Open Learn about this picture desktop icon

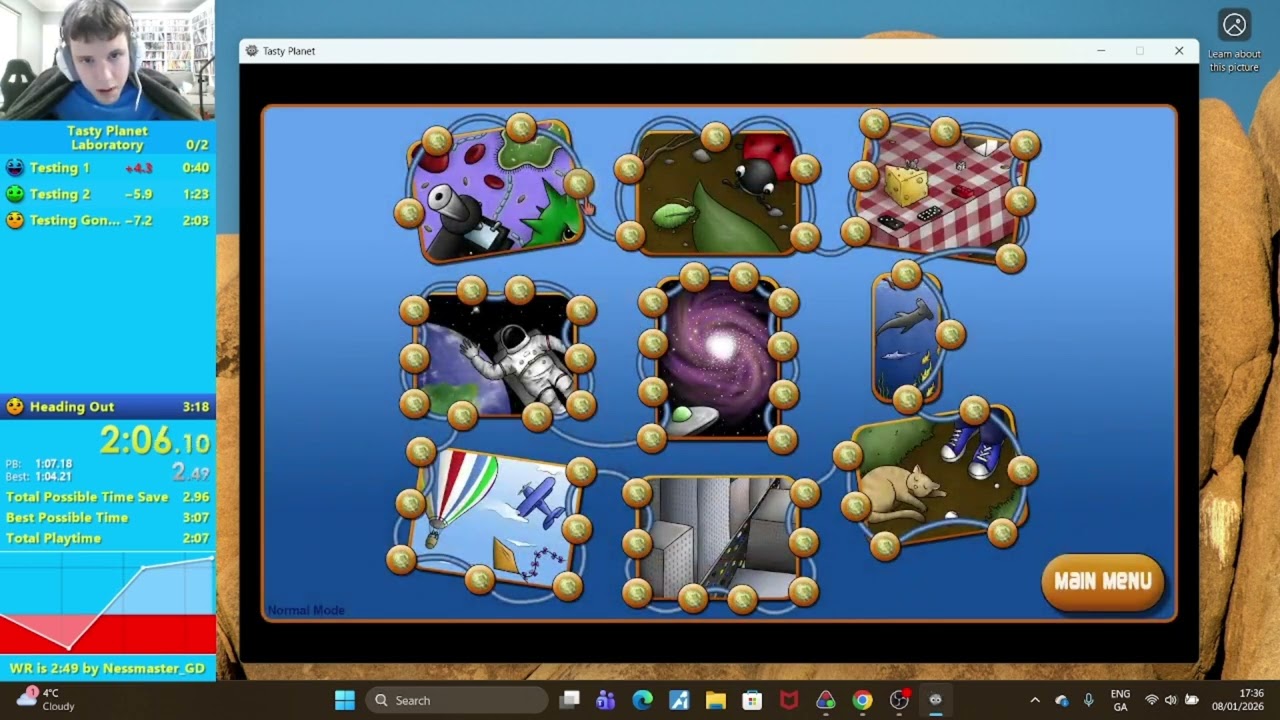point(1234,42)
